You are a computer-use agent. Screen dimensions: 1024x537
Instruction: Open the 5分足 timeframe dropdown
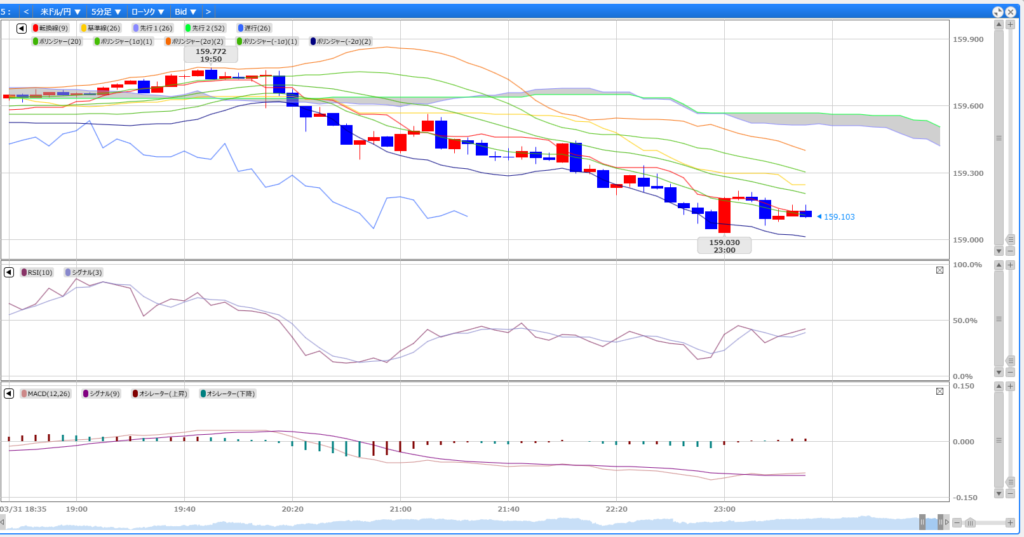click(x=106, y=11)
